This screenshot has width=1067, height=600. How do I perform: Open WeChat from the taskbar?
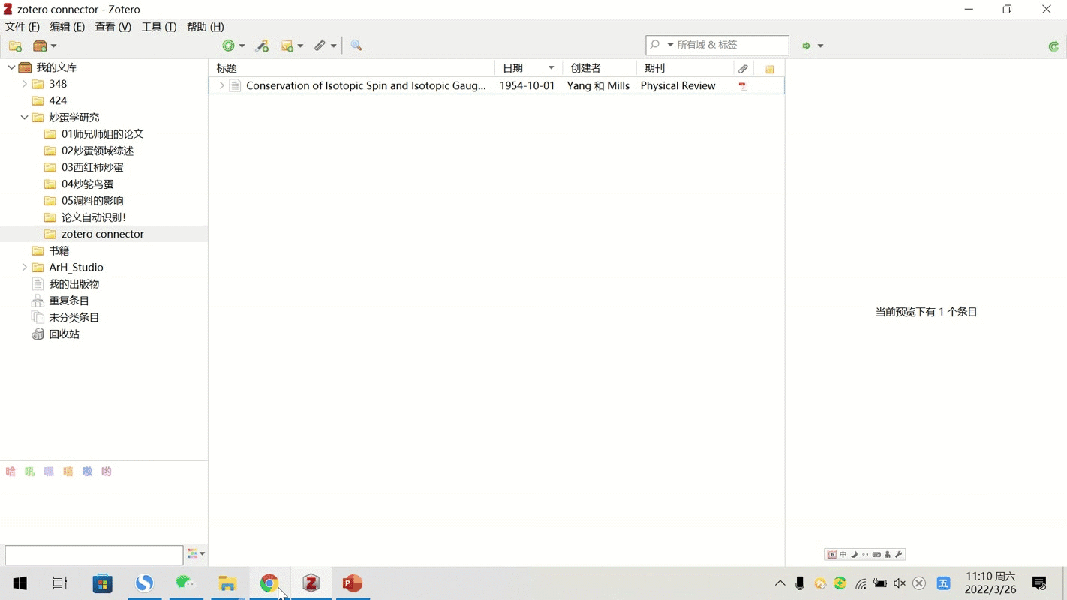pyautogui.click(x=185, y=583)
